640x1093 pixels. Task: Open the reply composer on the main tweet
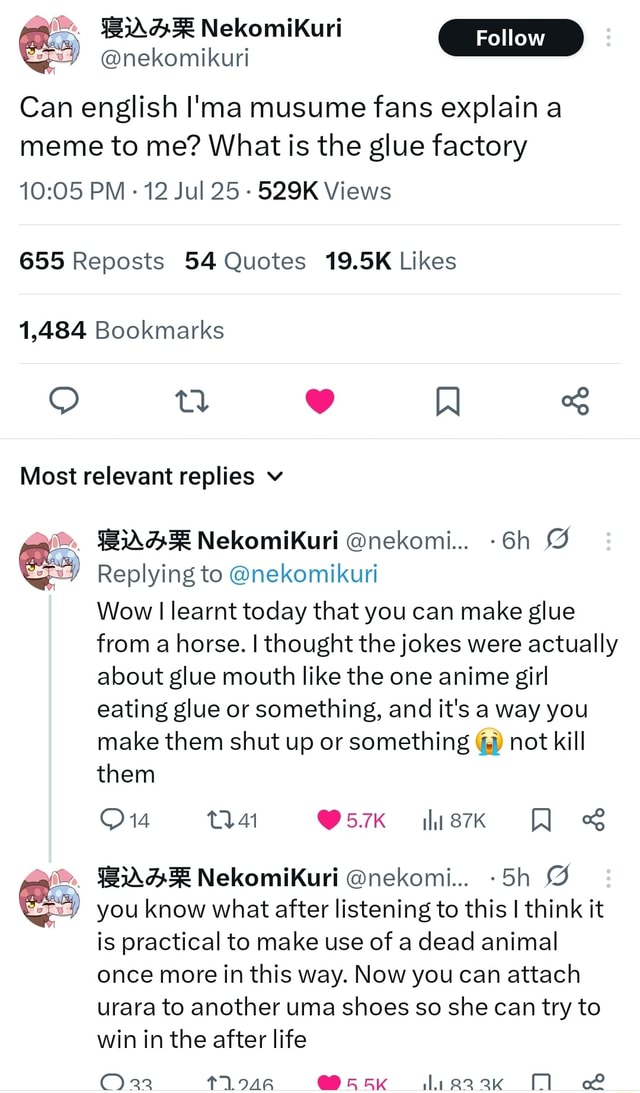(64, 400)
